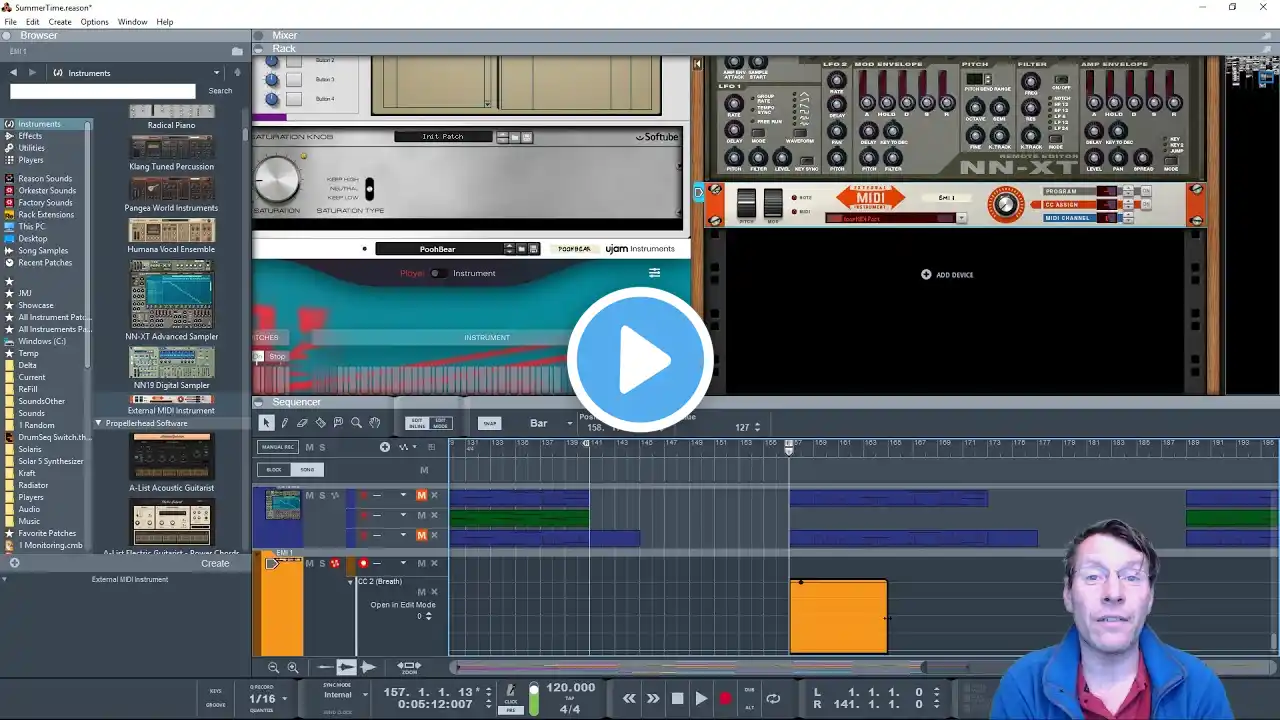This screenshot has height=720, width=1280.
Task: Click the External MIDI Instrument logo
Action: point(869,200)
